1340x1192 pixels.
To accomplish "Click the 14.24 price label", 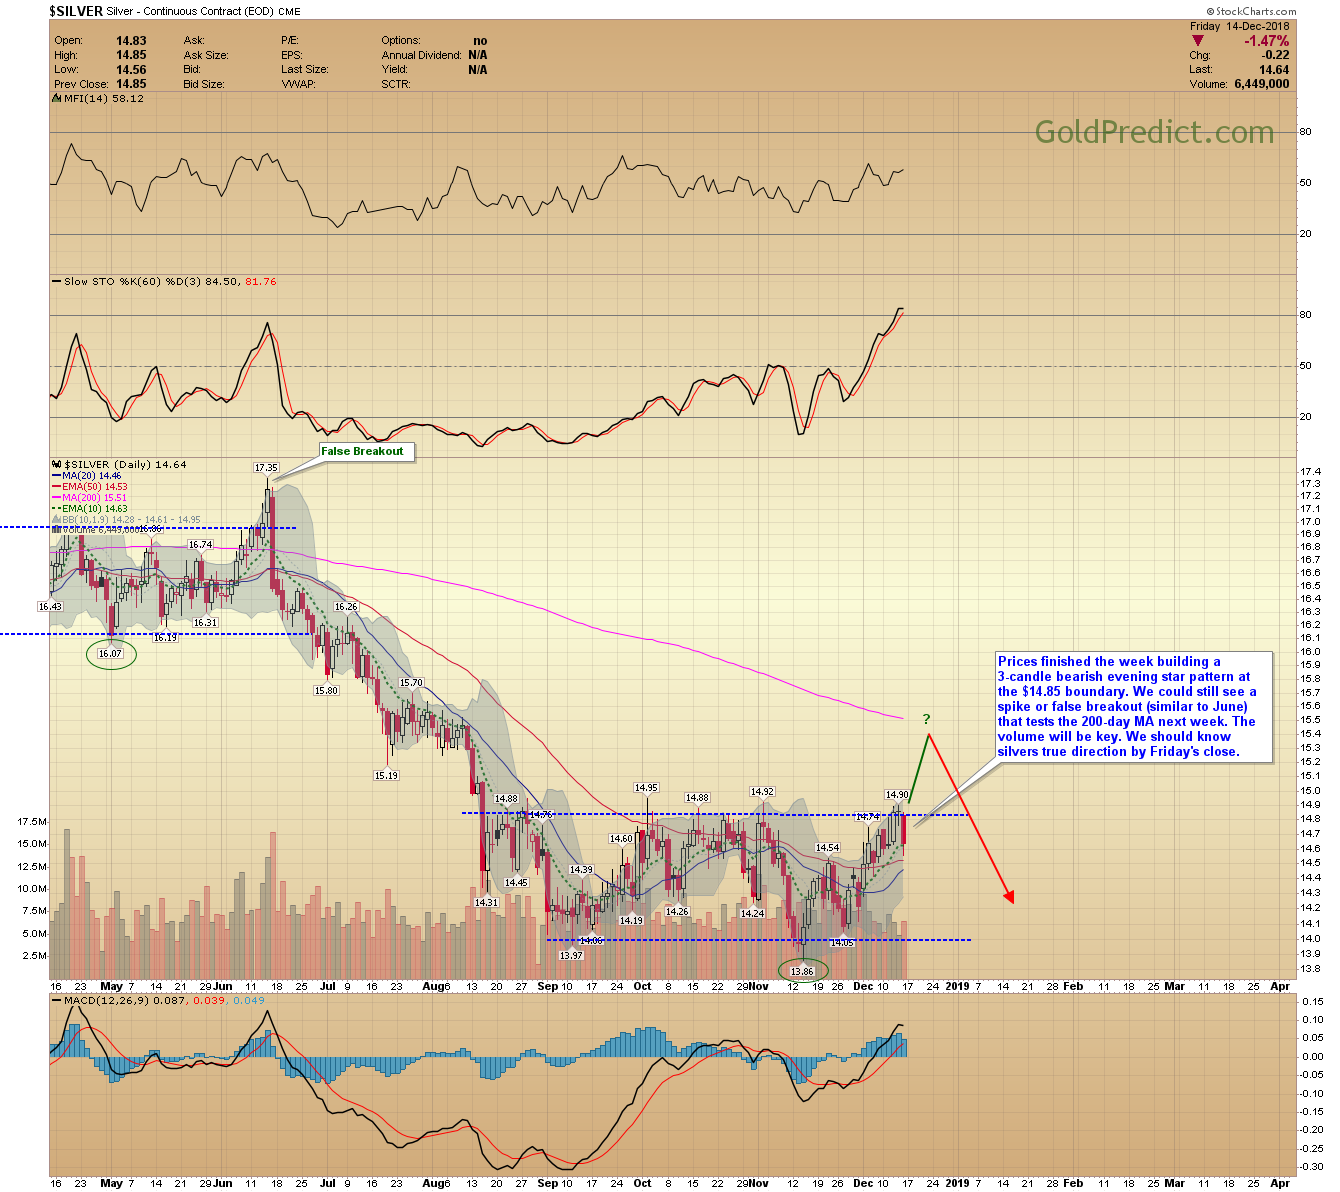I will tap(752, 913).
